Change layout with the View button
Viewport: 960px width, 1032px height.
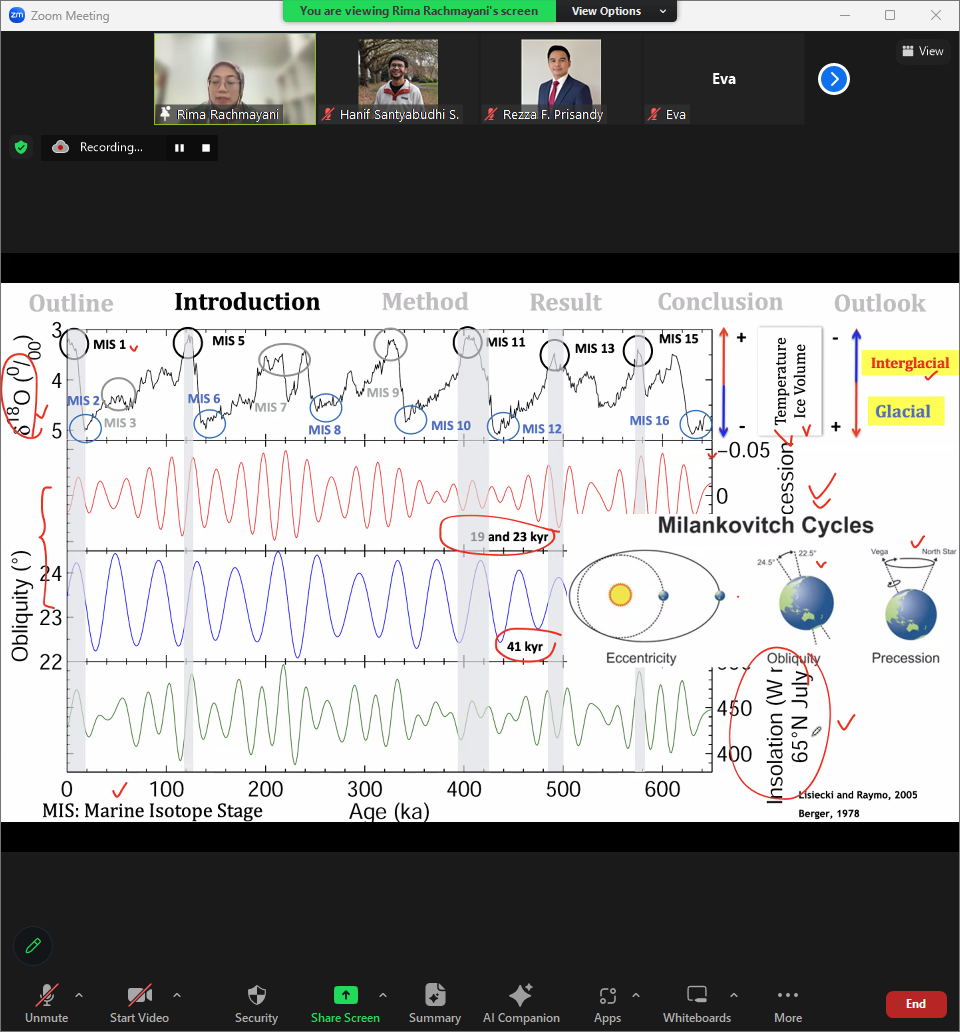tap(921, 51)
